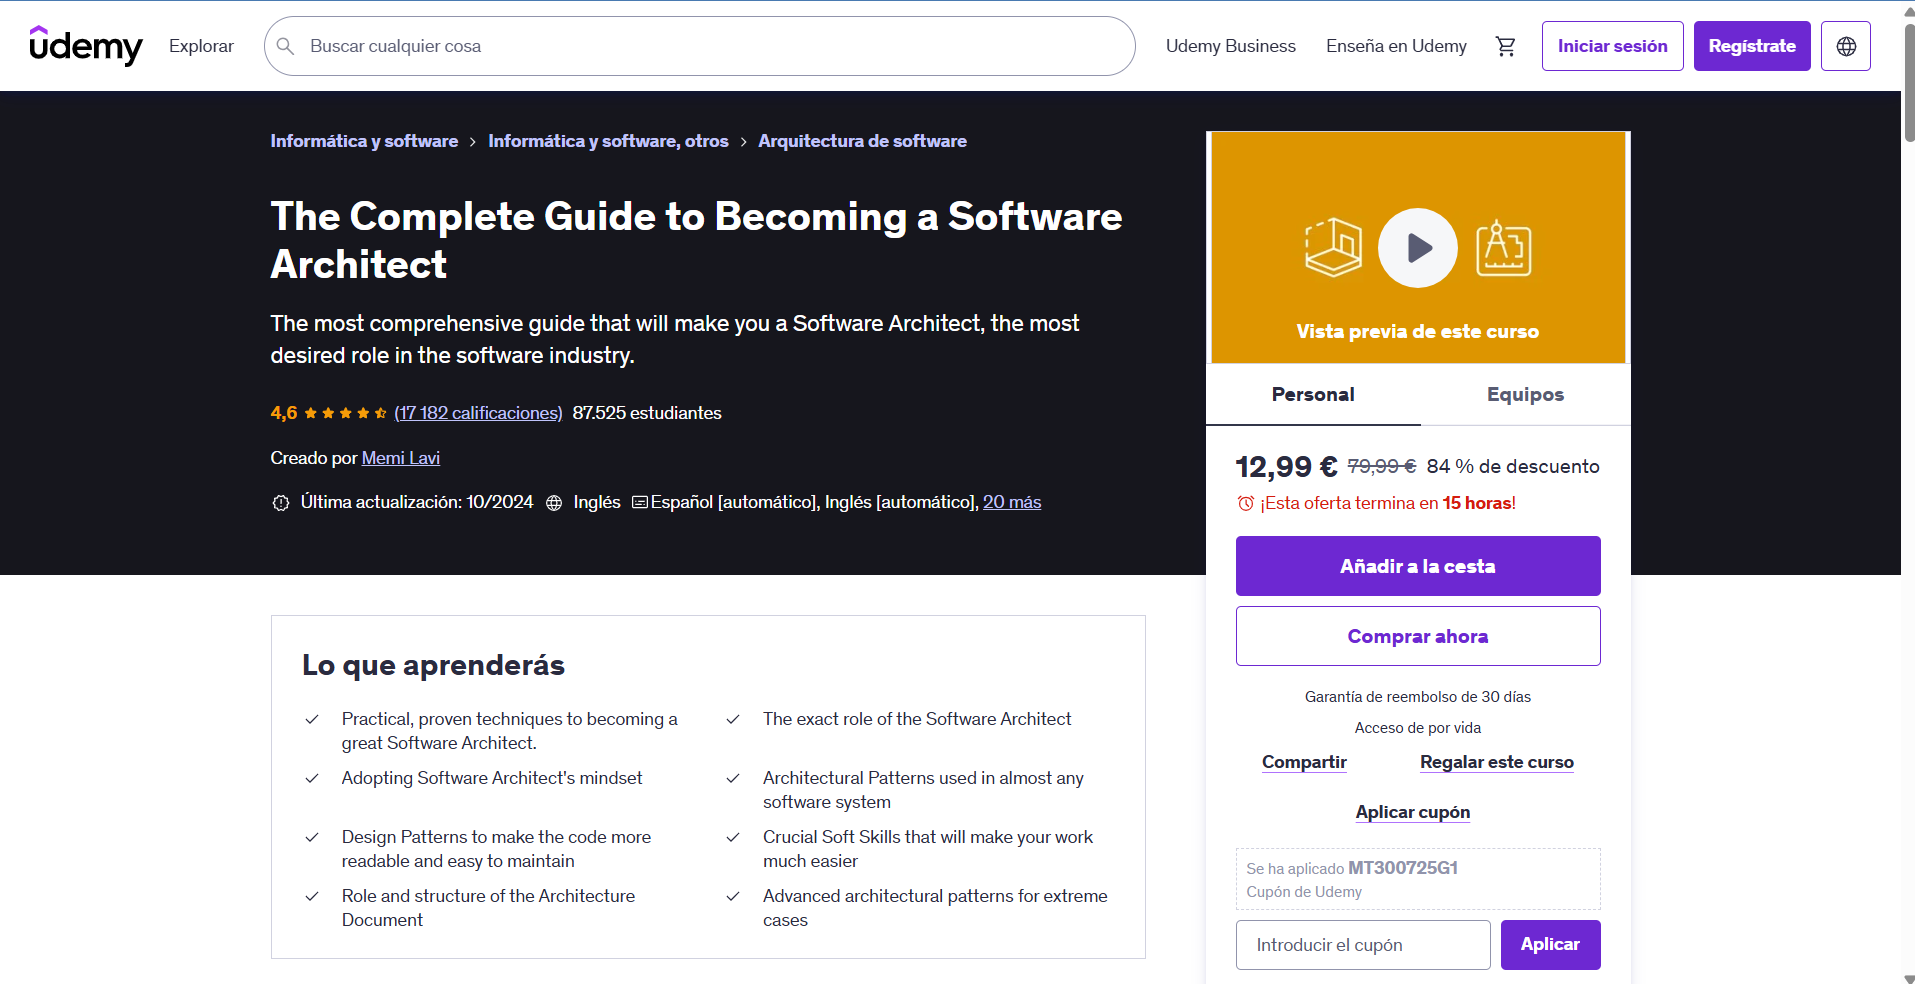The width and height of the screenshot is (1915, 984).
Task: Click the last-update clock icon
Action: pyautogui.click(x=281, y=502)
